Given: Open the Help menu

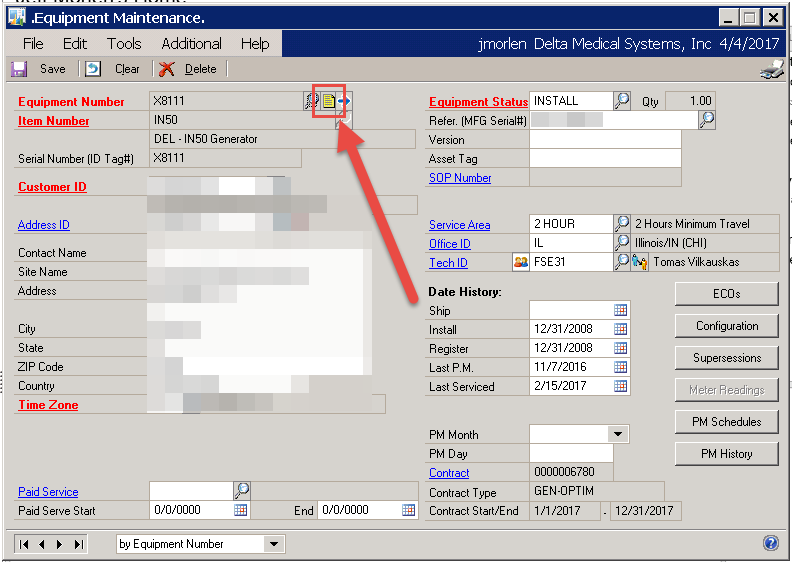Looking at the screenshot, I should [x=255, y=44].
